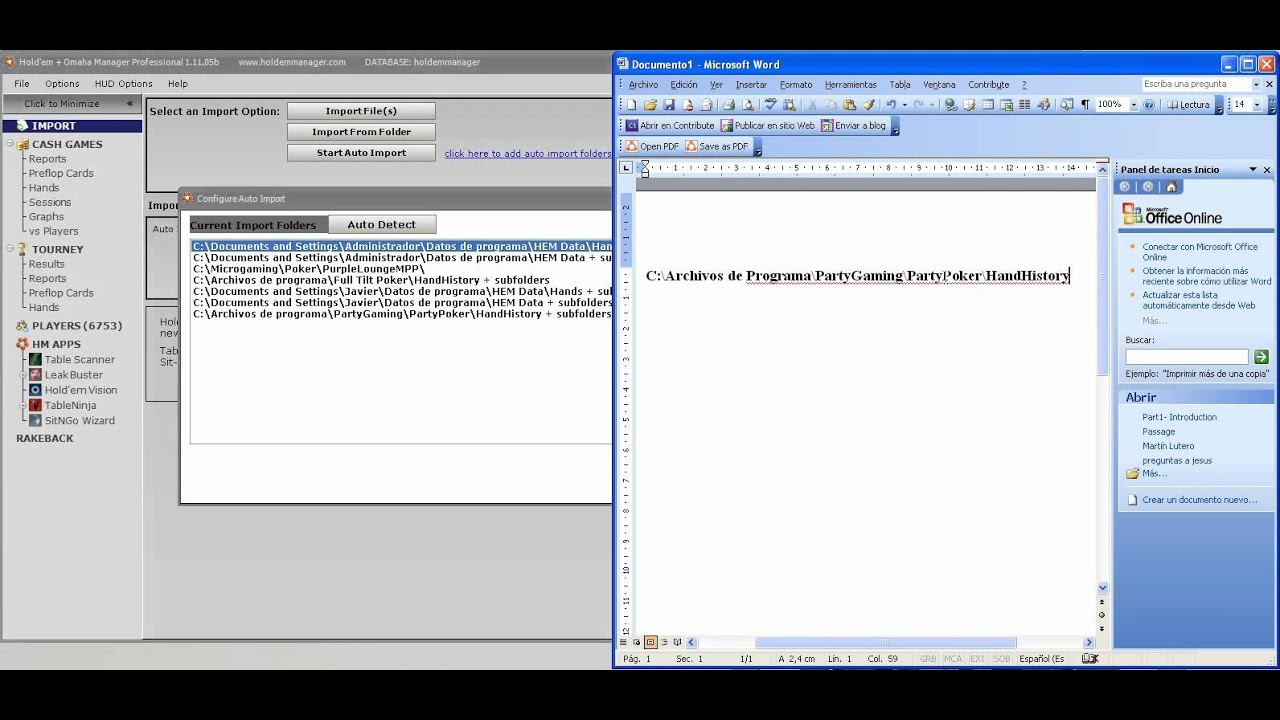Click the Print Preview icon in Word

746,104
